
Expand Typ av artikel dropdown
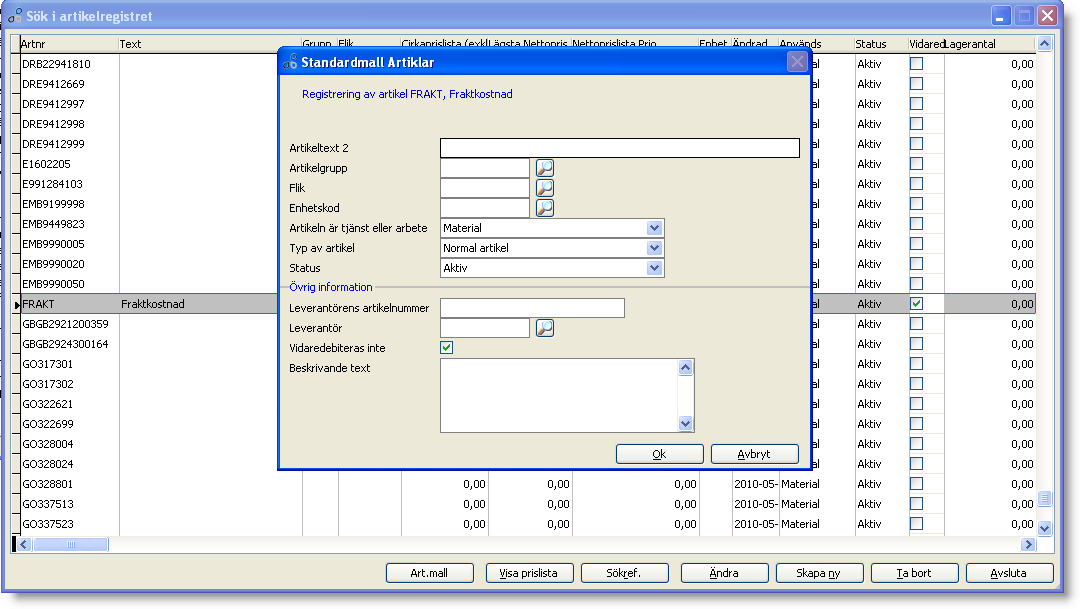[654, 248]
